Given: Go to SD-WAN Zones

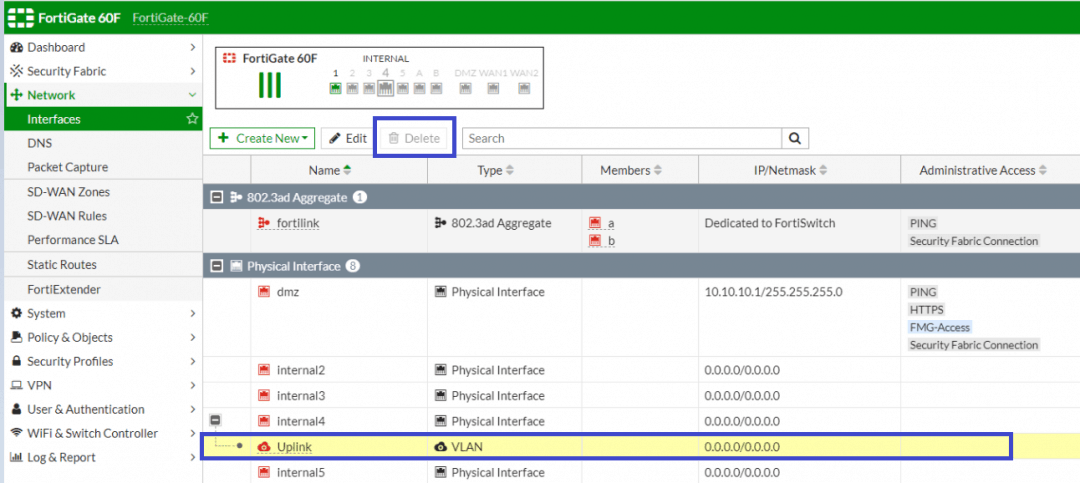Looking at the screenshot, I should point(68,192).
